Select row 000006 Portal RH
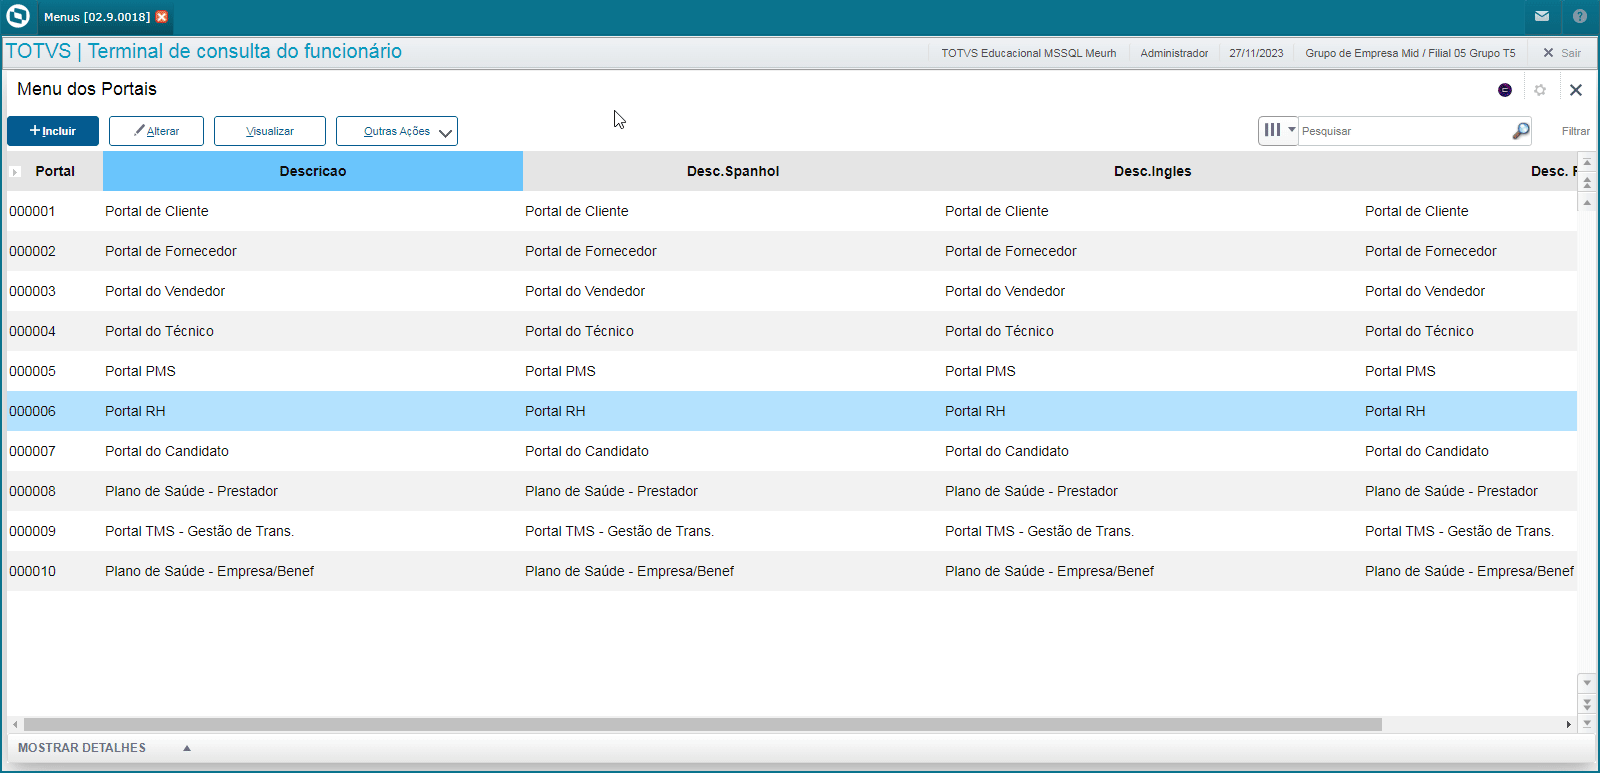1600x773 pixels. pos(792,411)
